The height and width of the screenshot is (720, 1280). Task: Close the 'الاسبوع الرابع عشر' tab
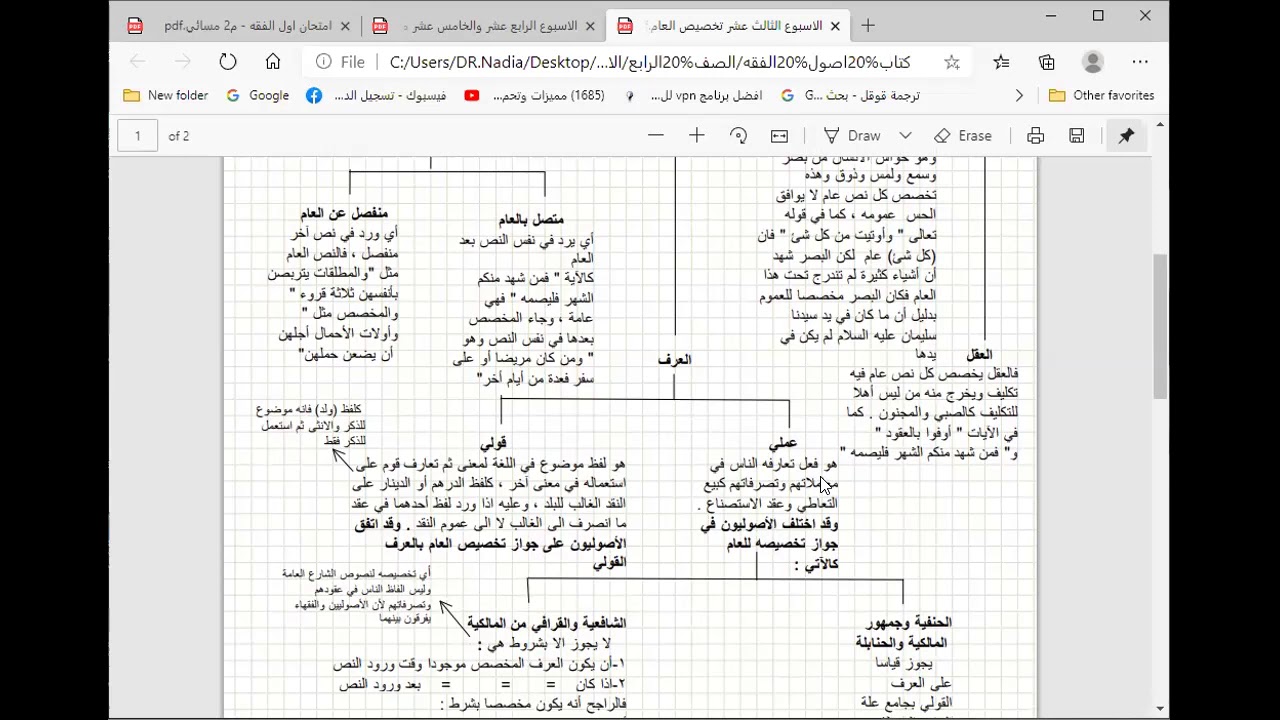click(x=590, y=26)
